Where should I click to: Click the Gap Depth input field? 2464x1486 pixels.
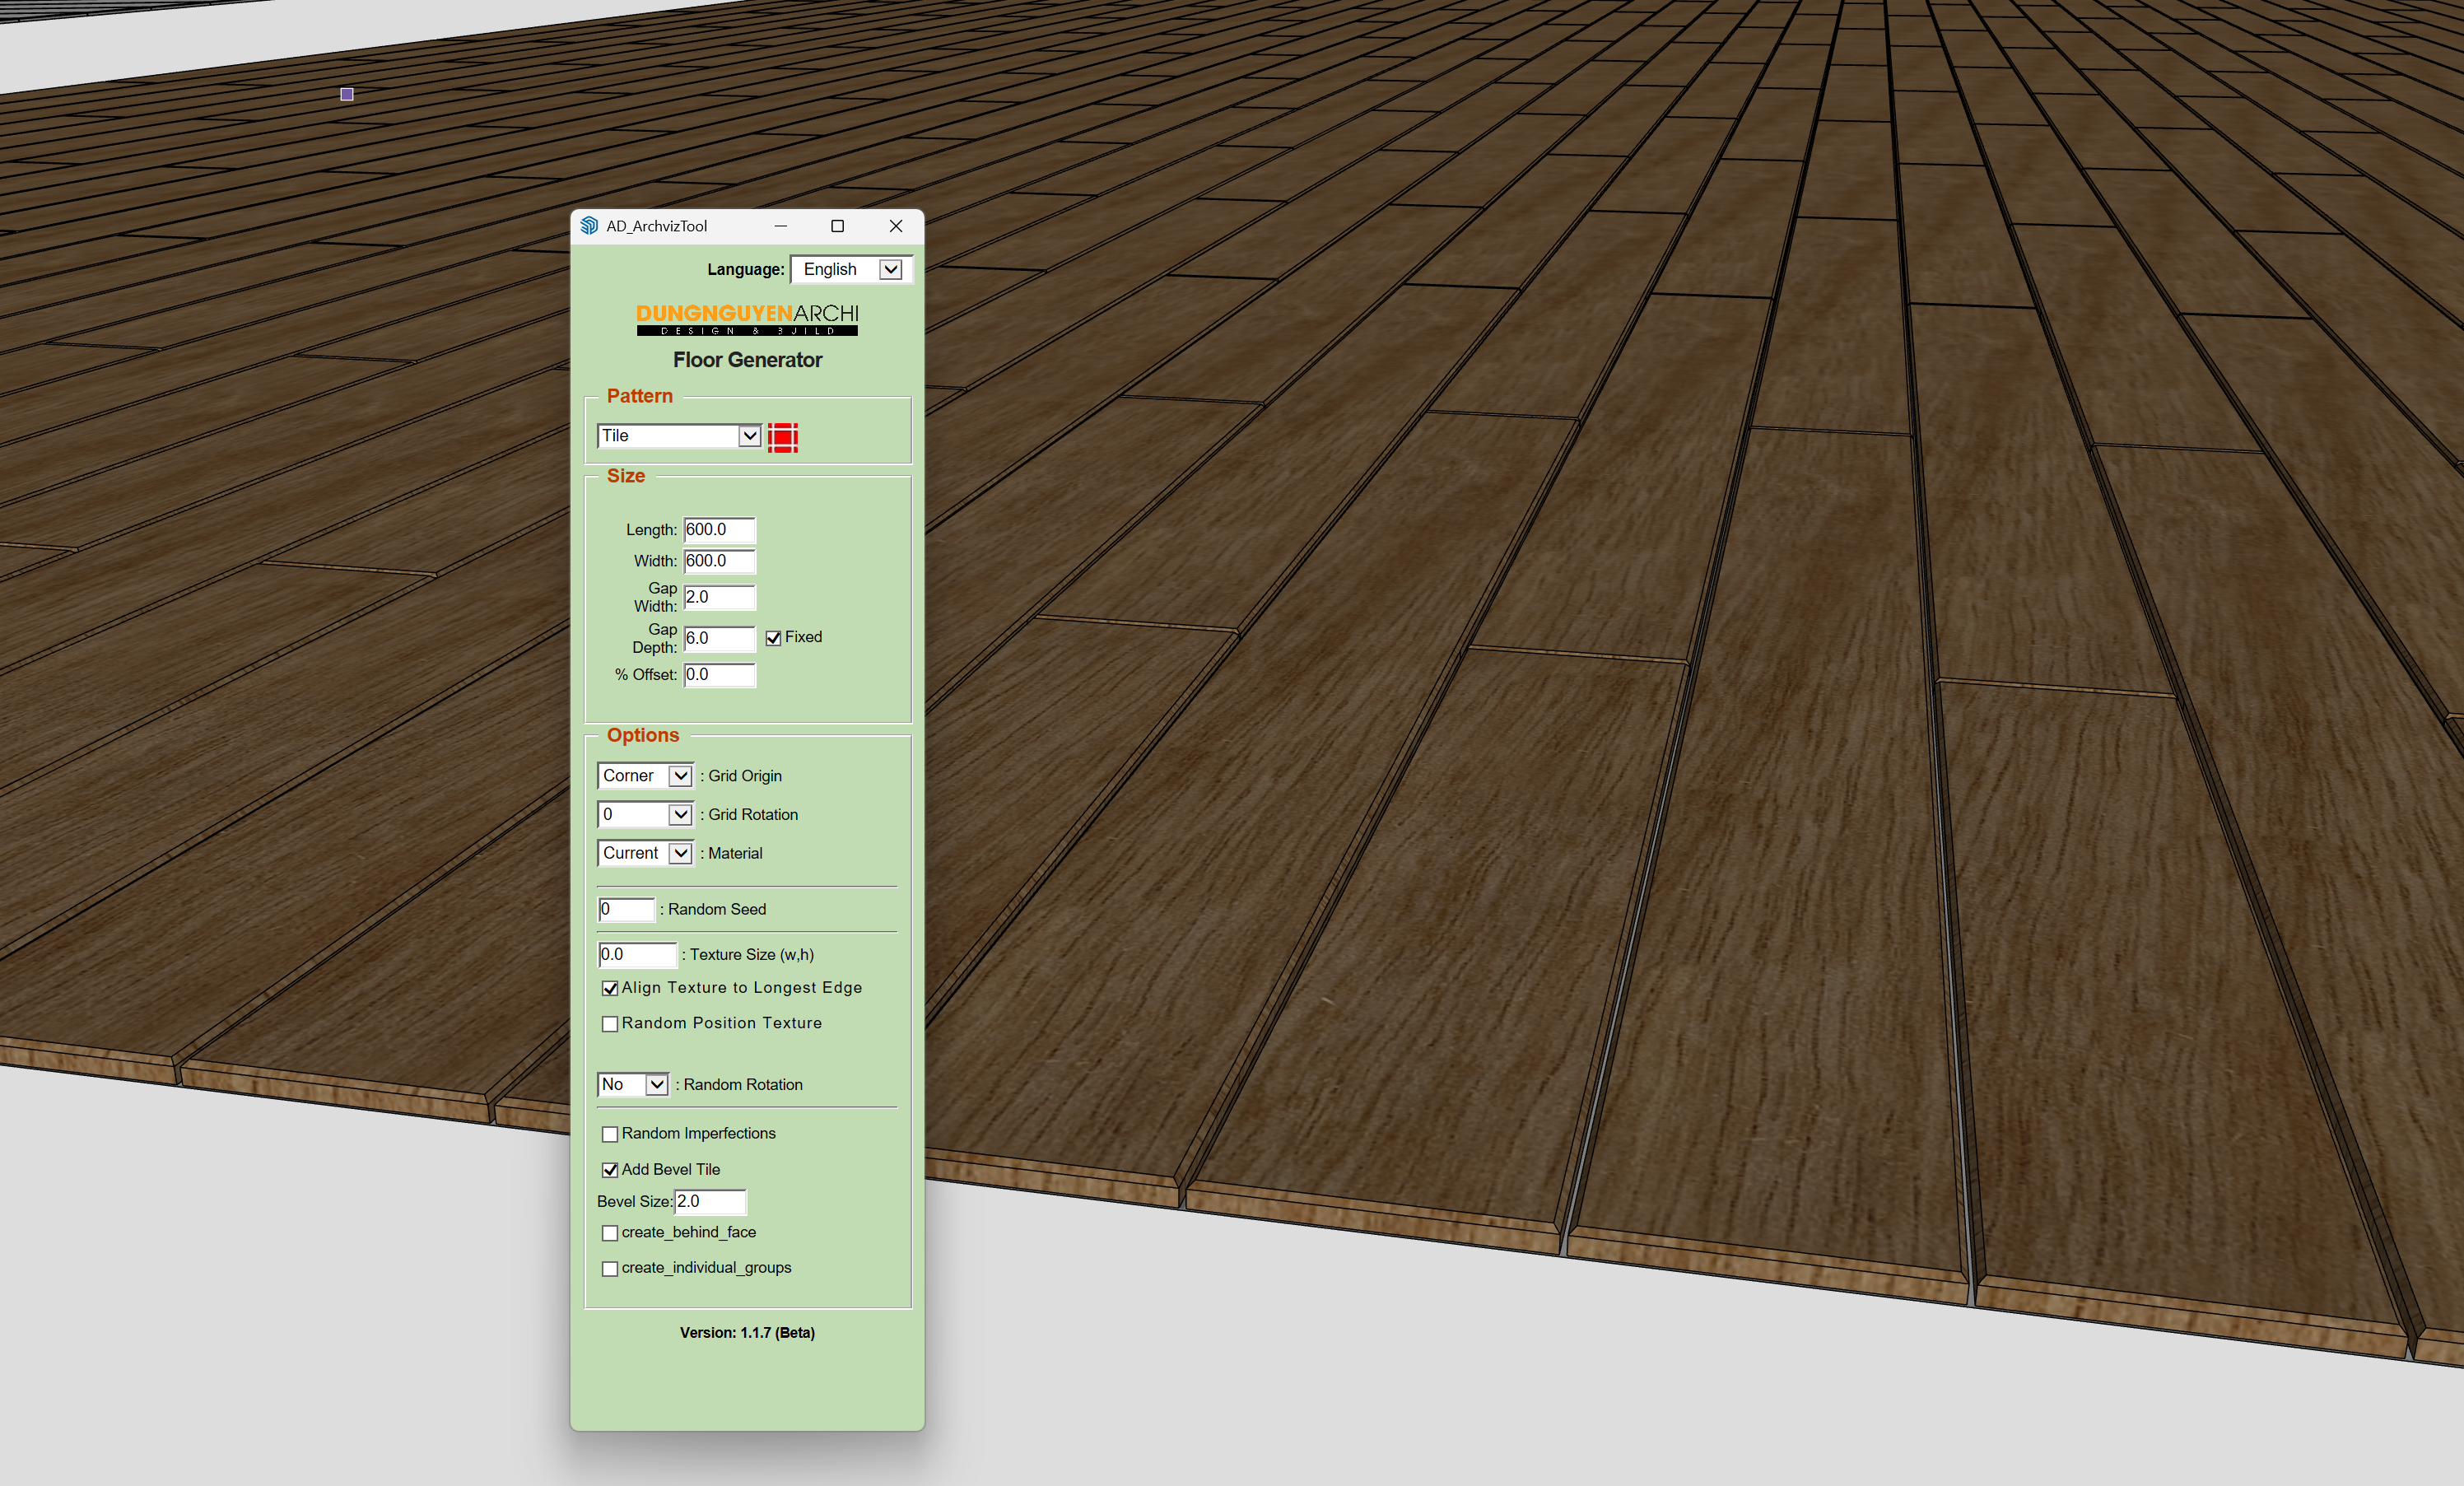click(719, 638)
